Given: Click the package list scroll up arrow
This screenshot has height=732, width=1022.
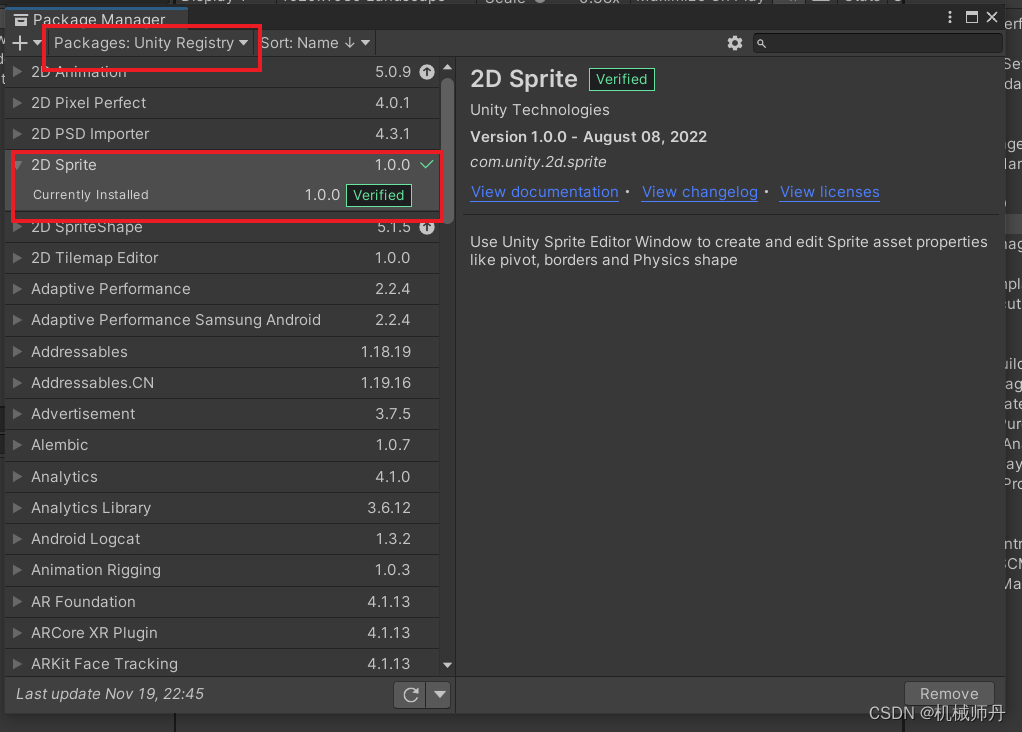Looking at the screenshot, I should (x=447, y=67).
